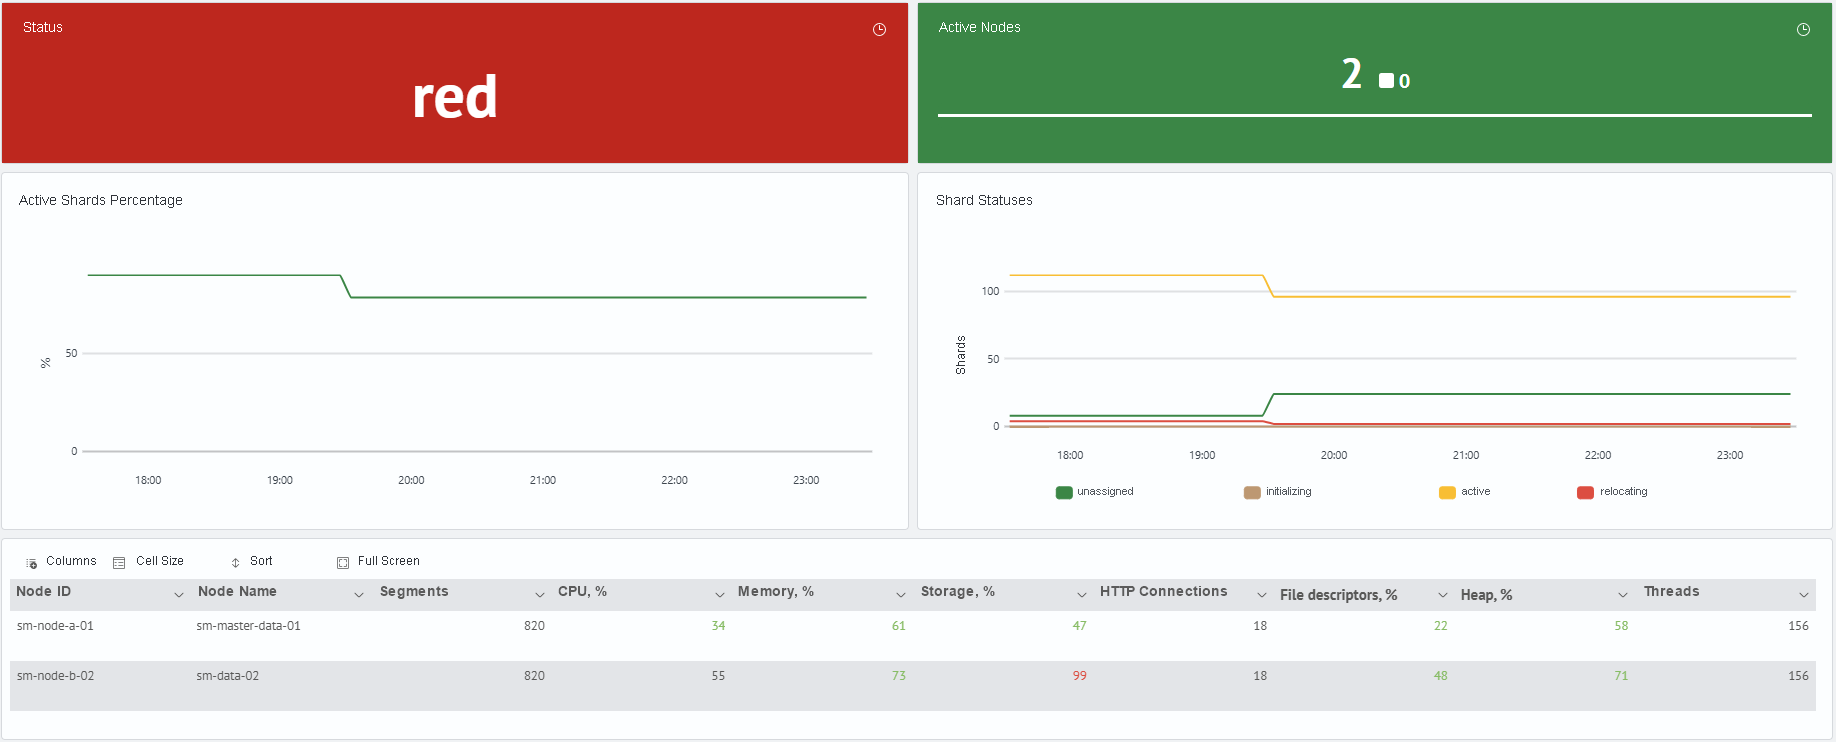Click the Active Shards Percentage title
This screenshot has height=742, width=1836.
point(101,200)
